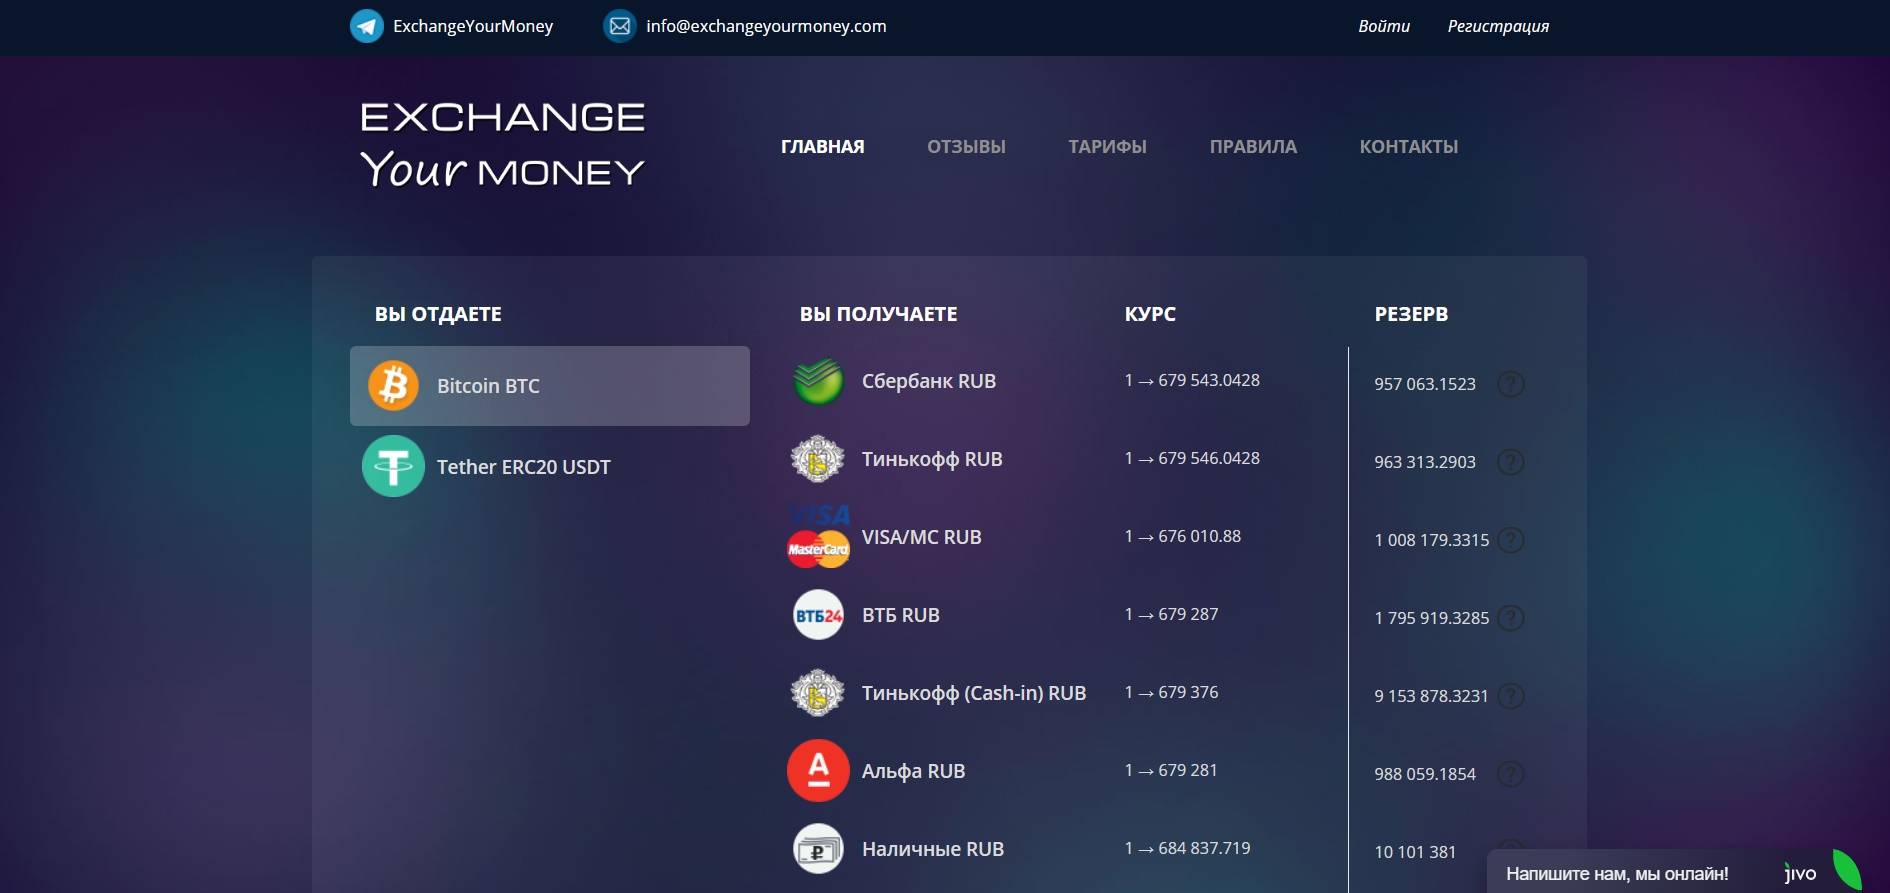Click the КУРС column header
This screenshot has height=893, width=1890.
pyautogui.click(x=1150, y=314)
